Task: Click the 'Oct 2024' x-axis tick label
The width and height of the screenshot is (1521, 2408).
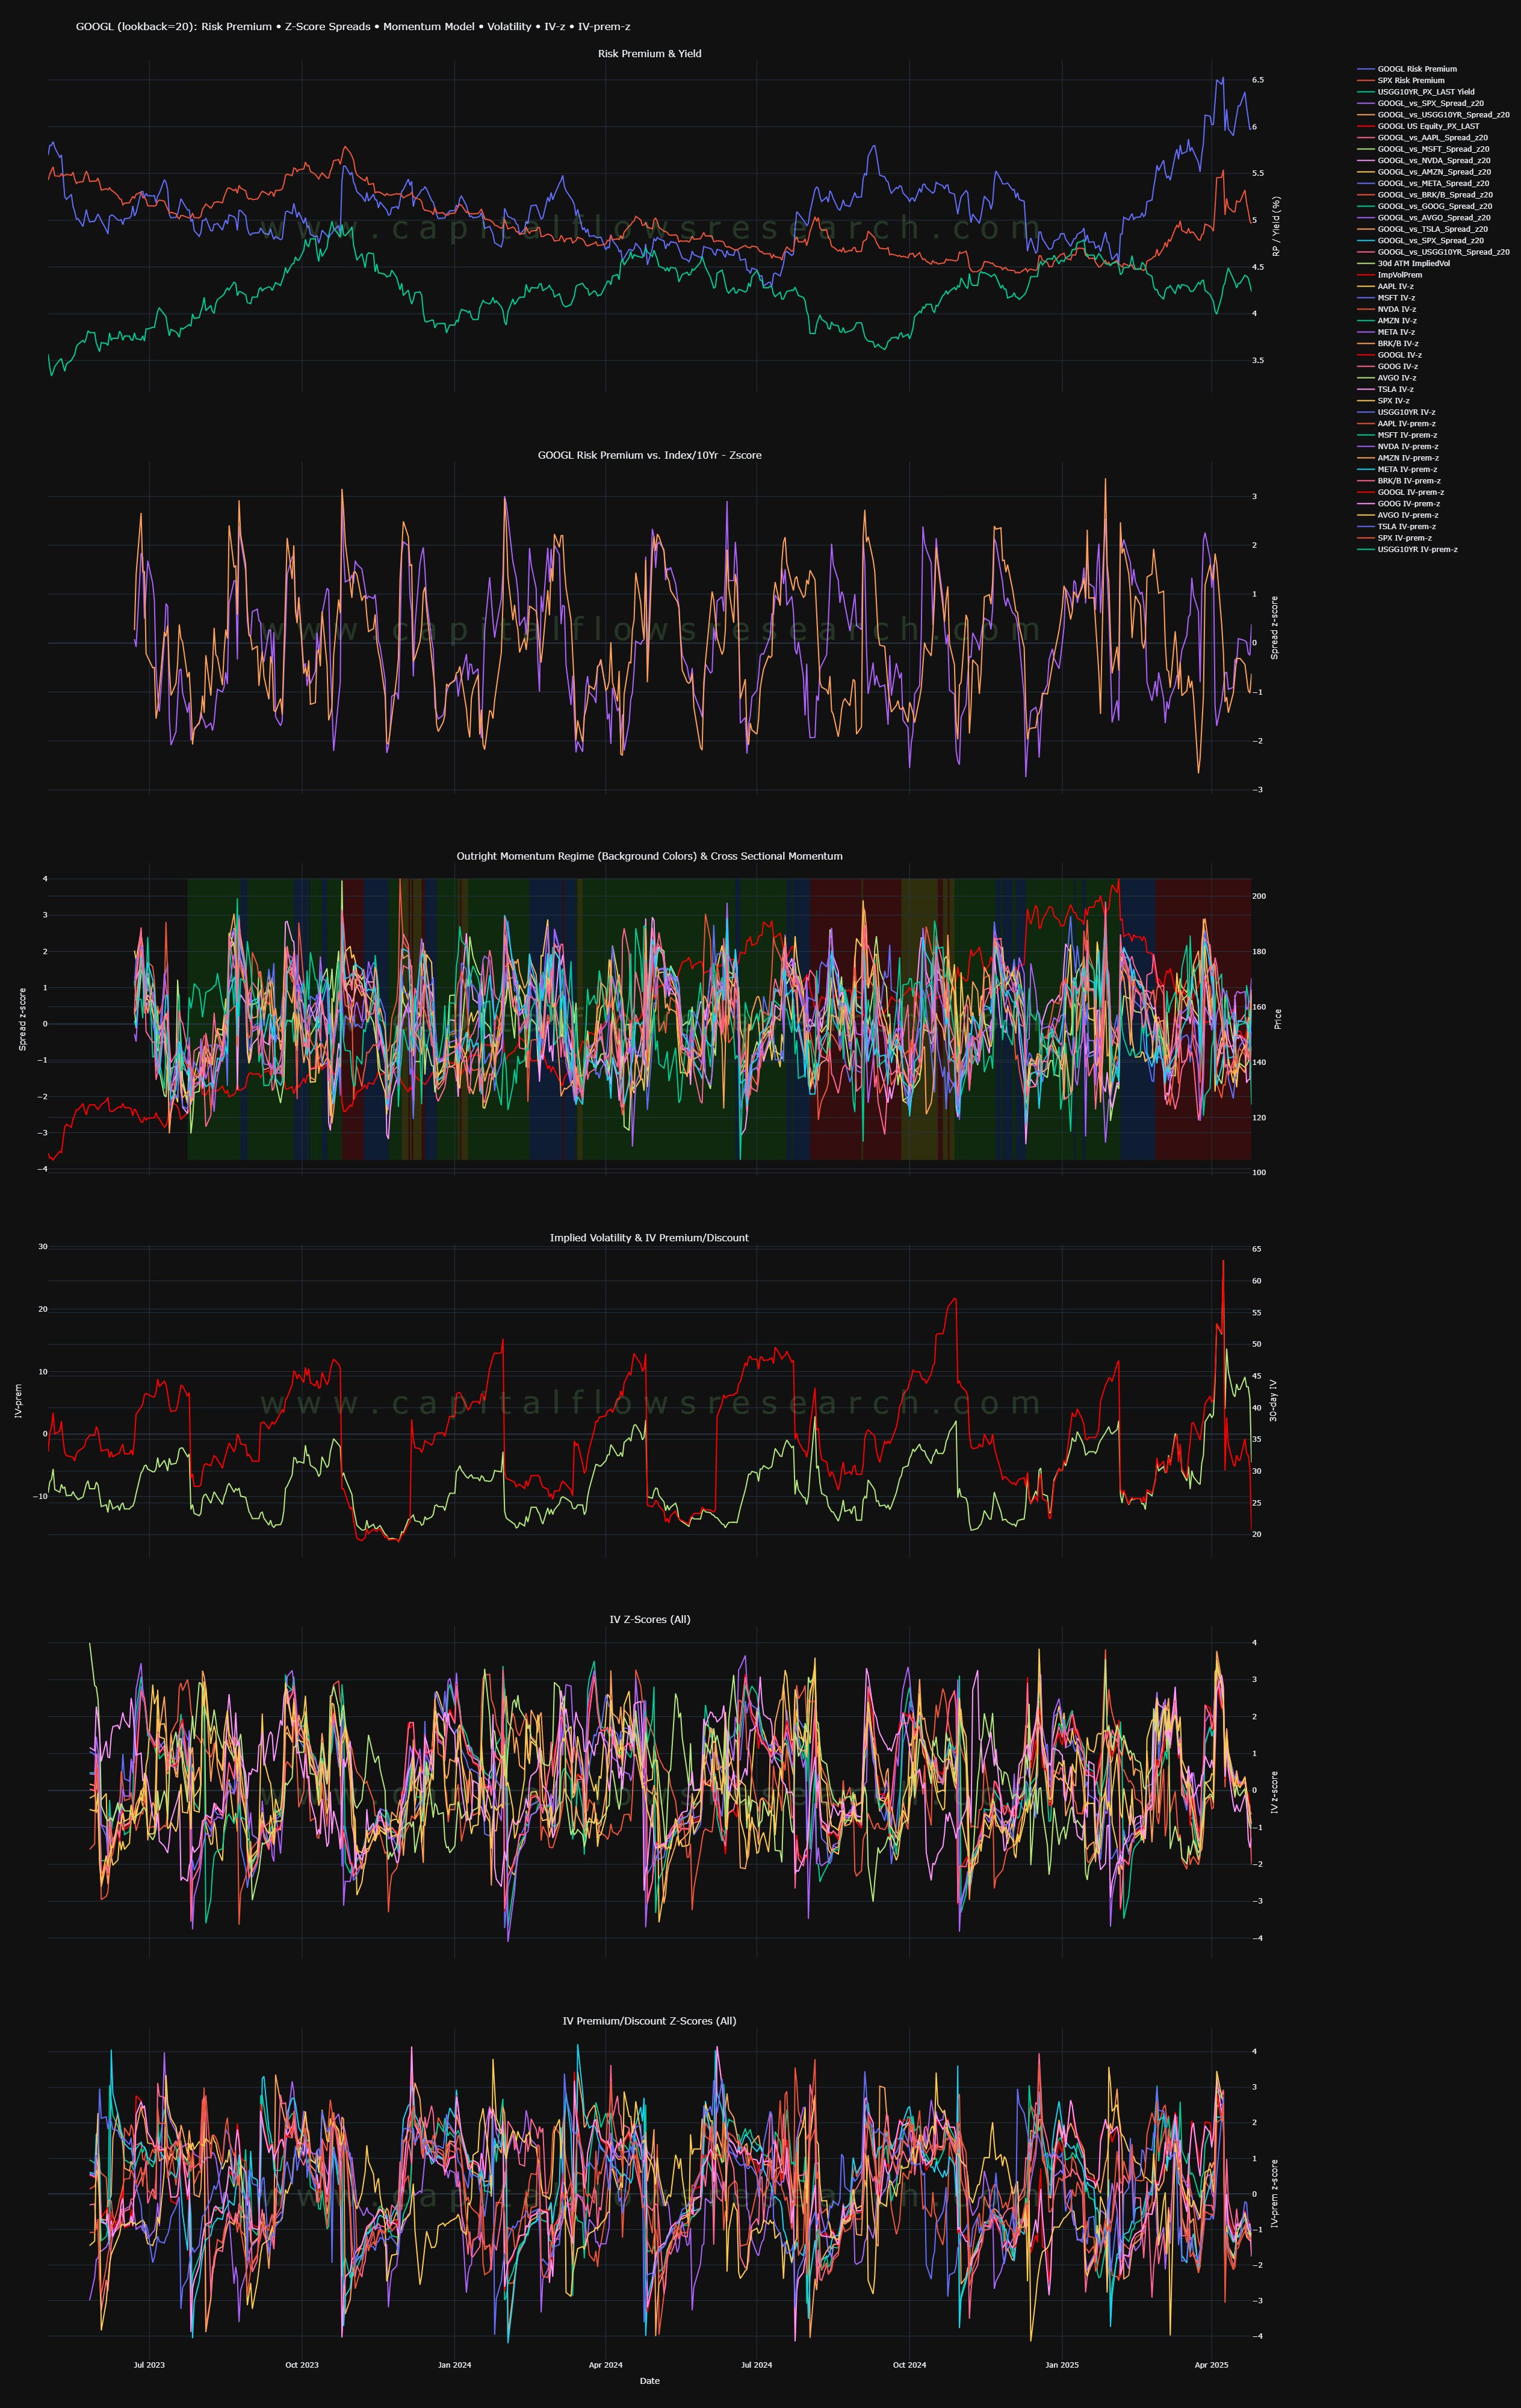Action: (x=910, y=2365)
